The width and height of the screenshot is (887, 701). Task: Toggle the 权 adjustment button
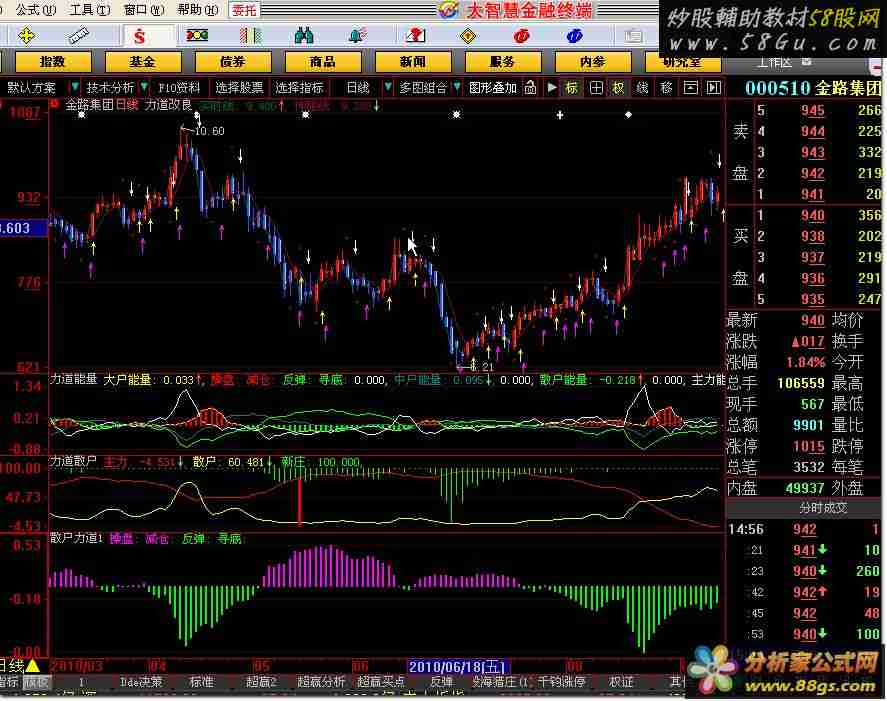point(618,88)
